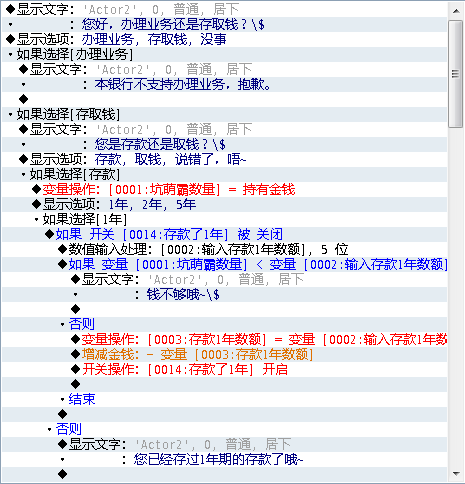Image resolution: width=465 pixels, height=484 pixels.
Task: Select the conditional '如果 变量 [0001:坑萌霸数量] < 变量'
Action: pyautogui.click(x=224, y=264)
